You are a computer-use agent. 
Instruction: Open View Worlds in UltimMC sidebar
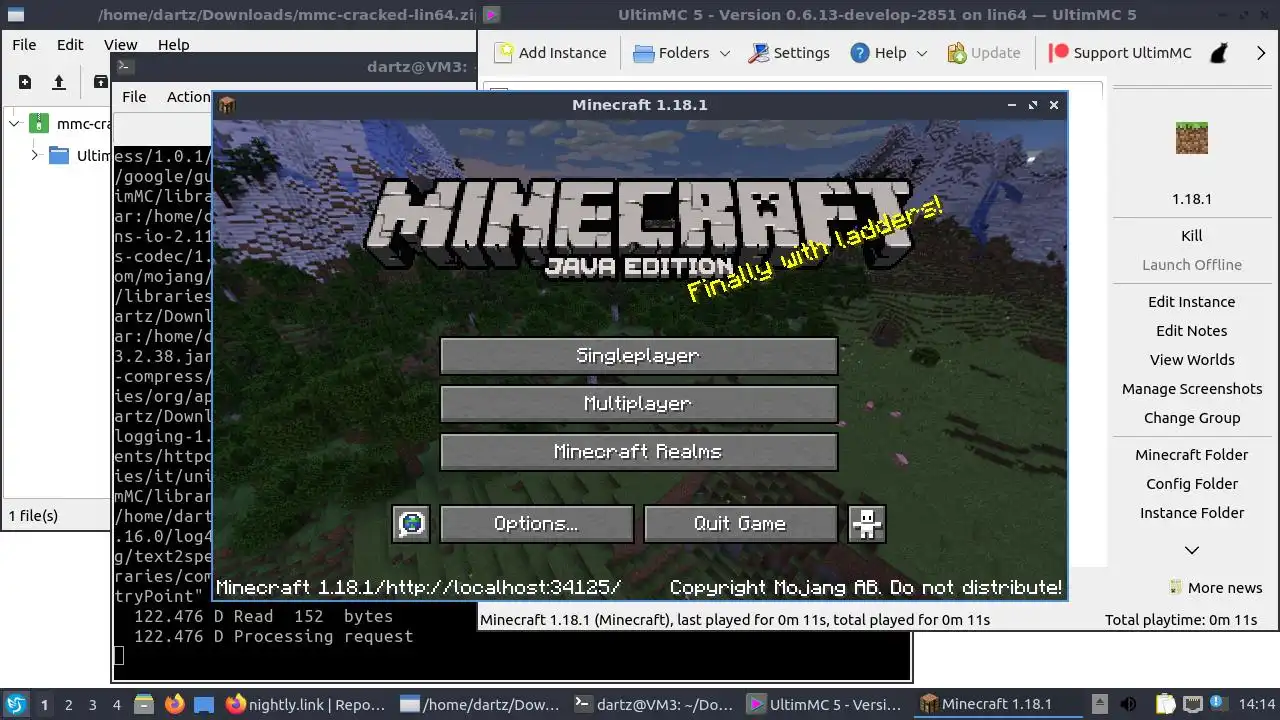(1192, 360)
